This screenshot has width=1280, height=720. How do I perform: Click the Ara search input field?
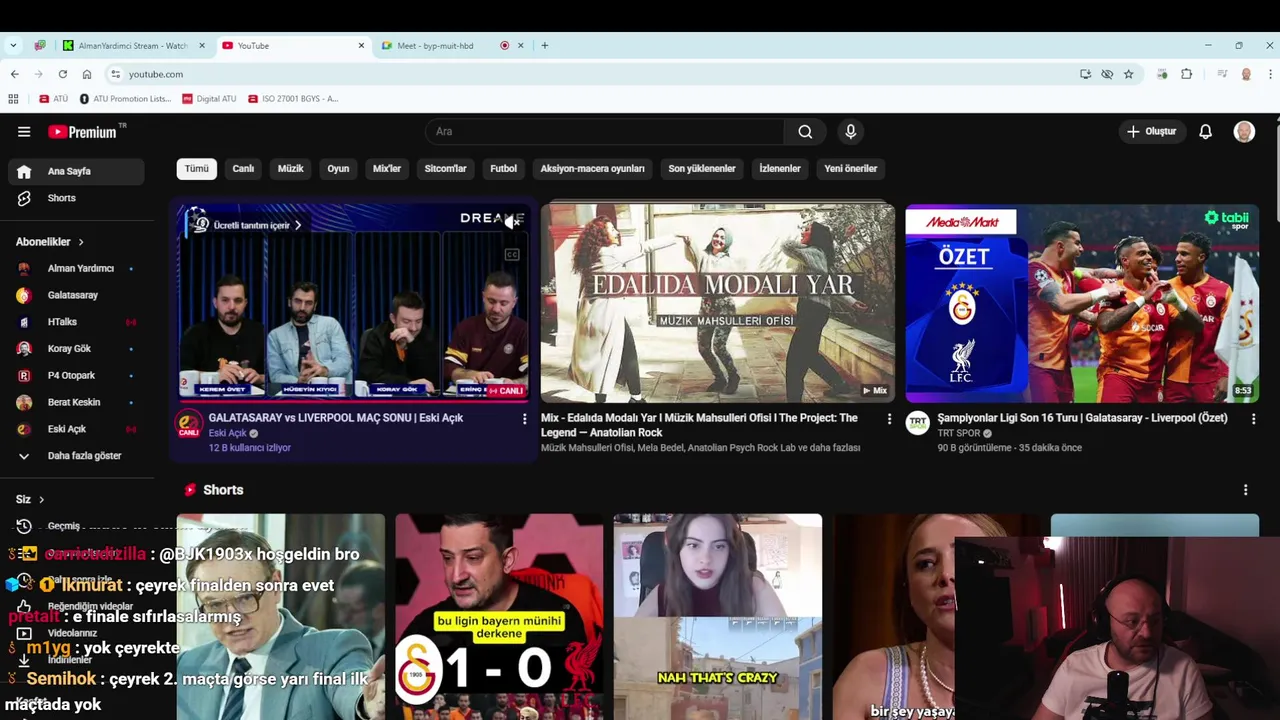tap(605, 132)
